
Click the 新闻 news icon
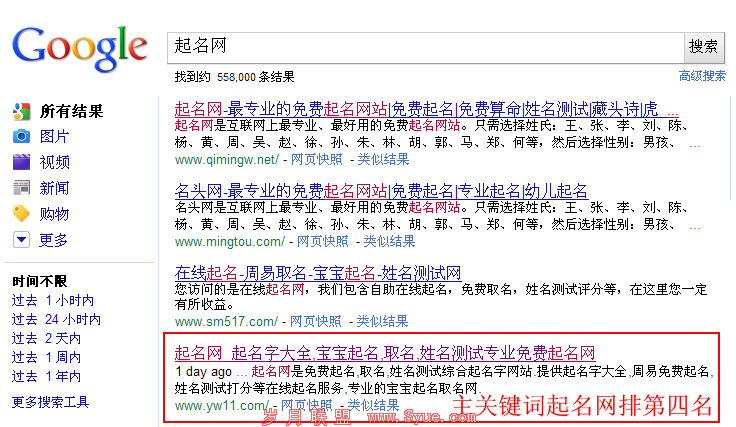[21, 188]
